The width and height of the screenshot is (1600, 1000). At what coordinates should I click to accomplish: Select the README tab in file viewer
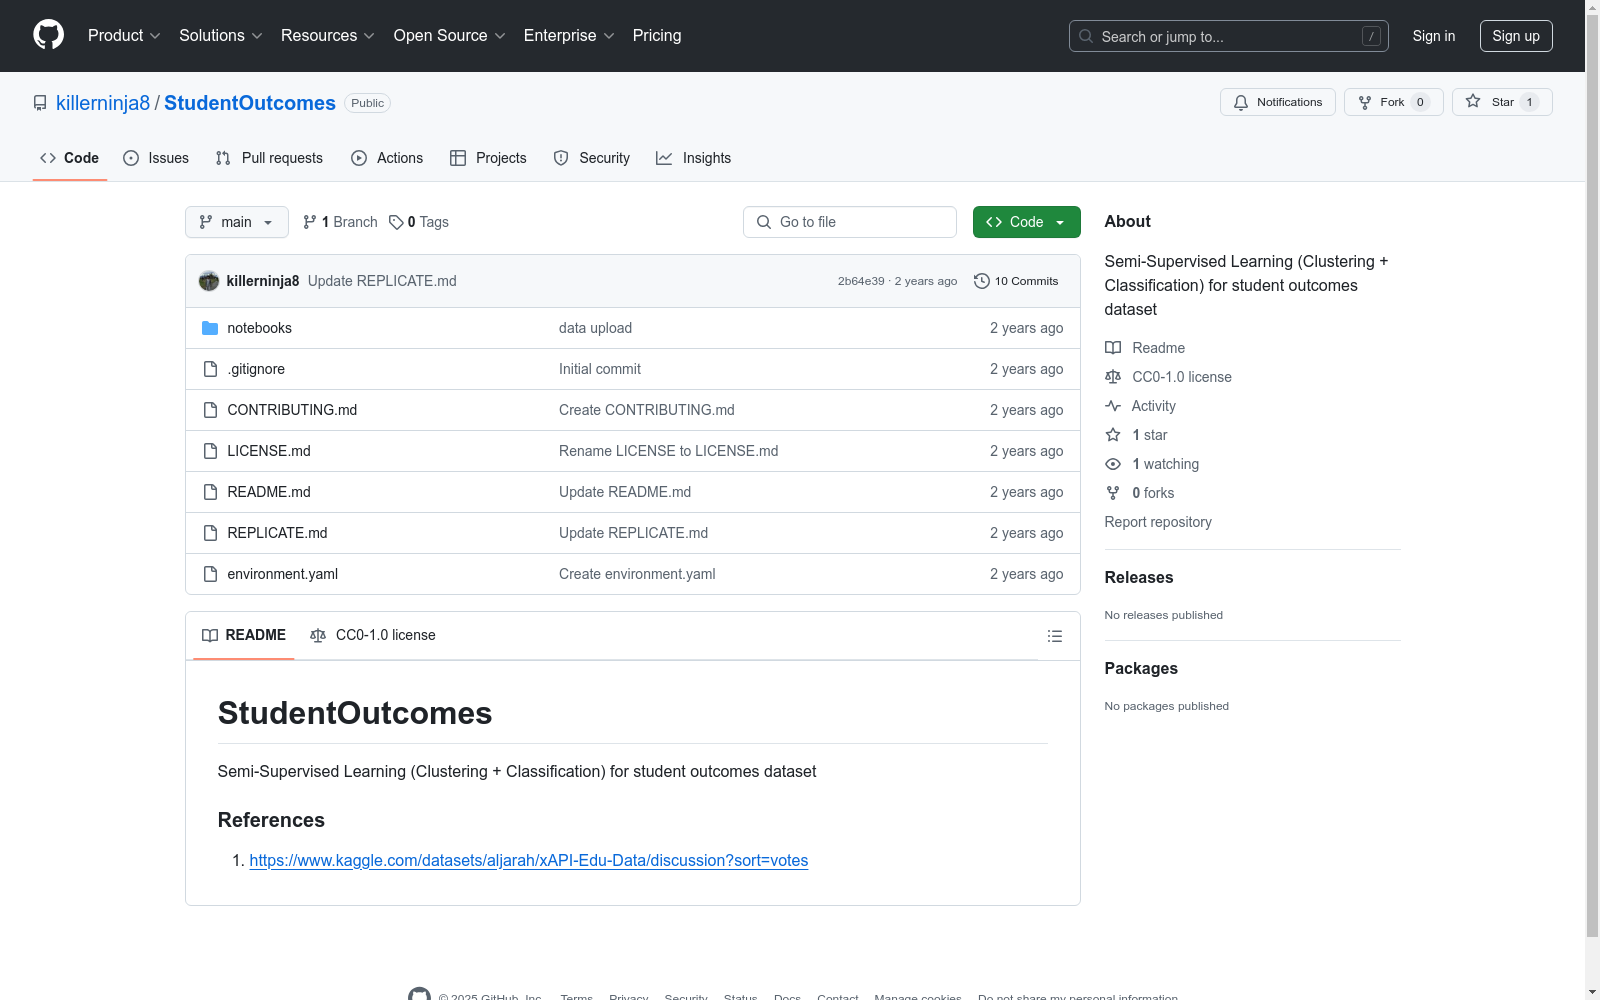pos(244,635)
